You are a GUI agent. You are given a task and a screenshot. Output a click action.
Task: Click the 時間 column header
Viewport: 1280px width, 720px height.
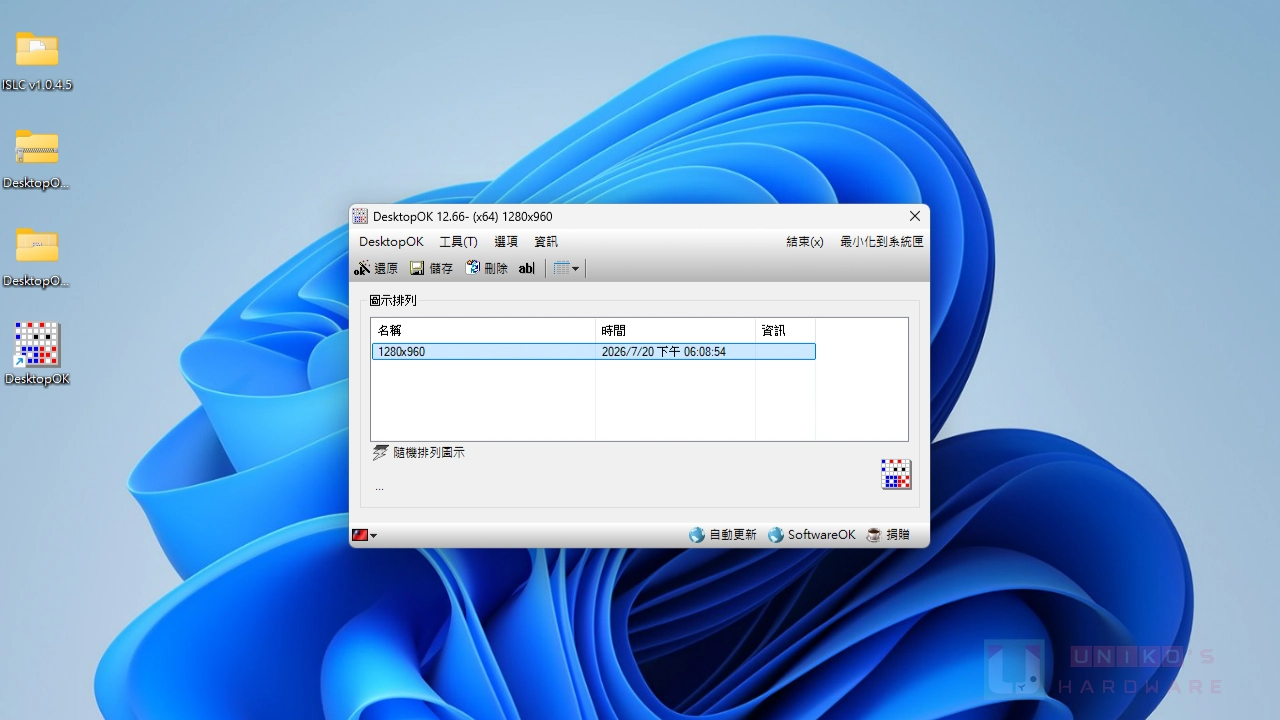click(675, 330)
